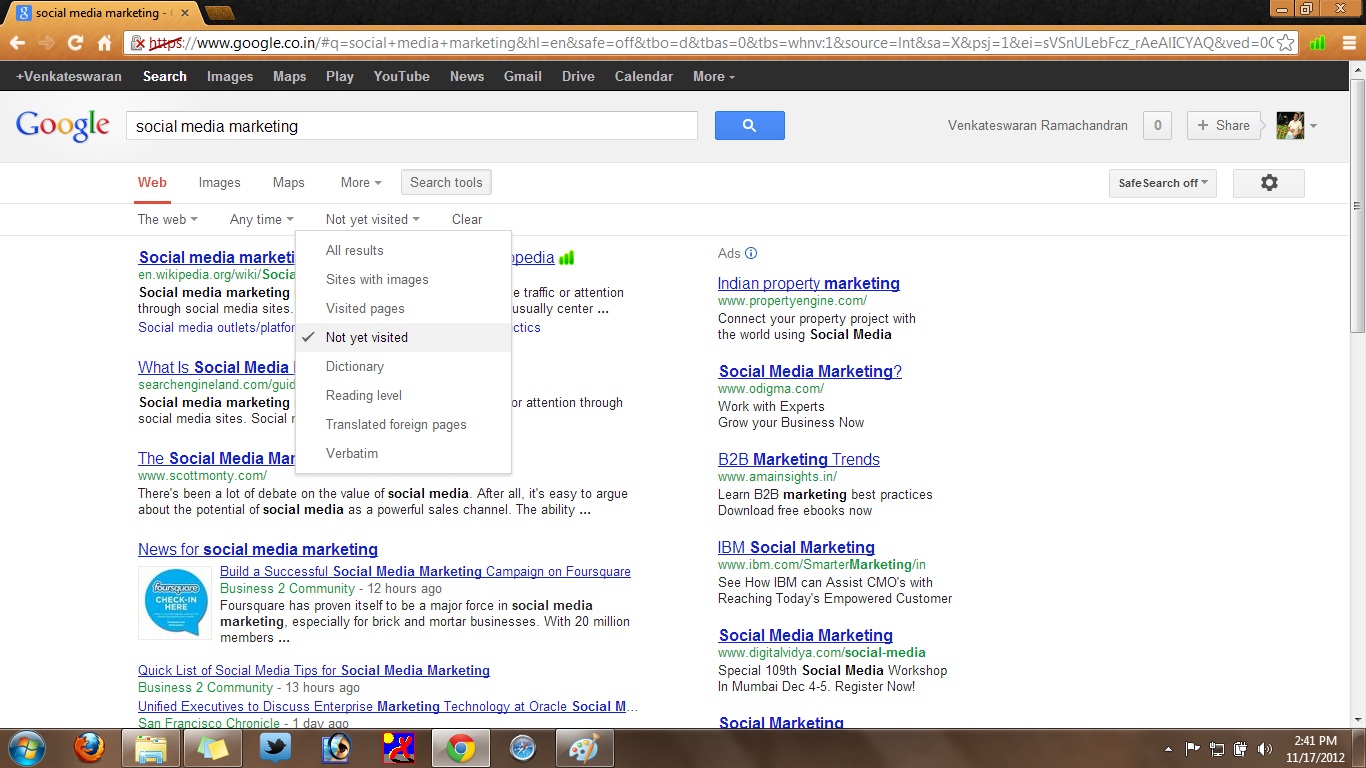Open a new browser tab
1366x768 pixels.
click(x=219, y=13)
